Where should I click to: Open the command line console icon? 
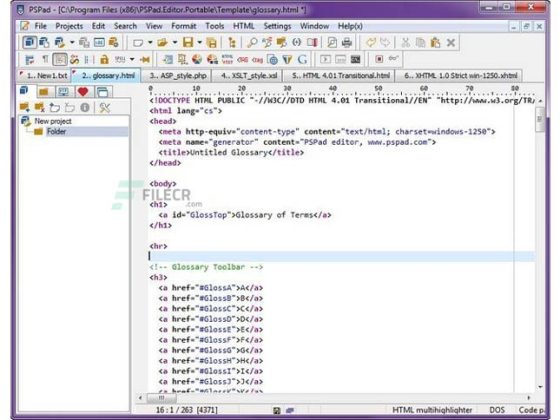click(355, 59)
